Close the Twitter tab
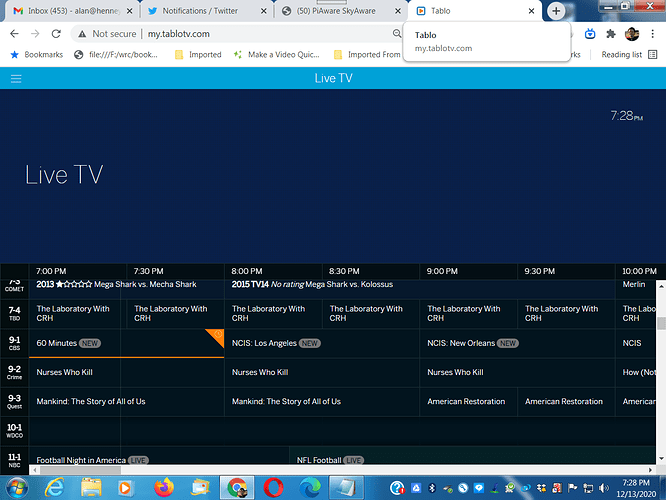The width and height of the screenshot is (666, 500). 264,11
